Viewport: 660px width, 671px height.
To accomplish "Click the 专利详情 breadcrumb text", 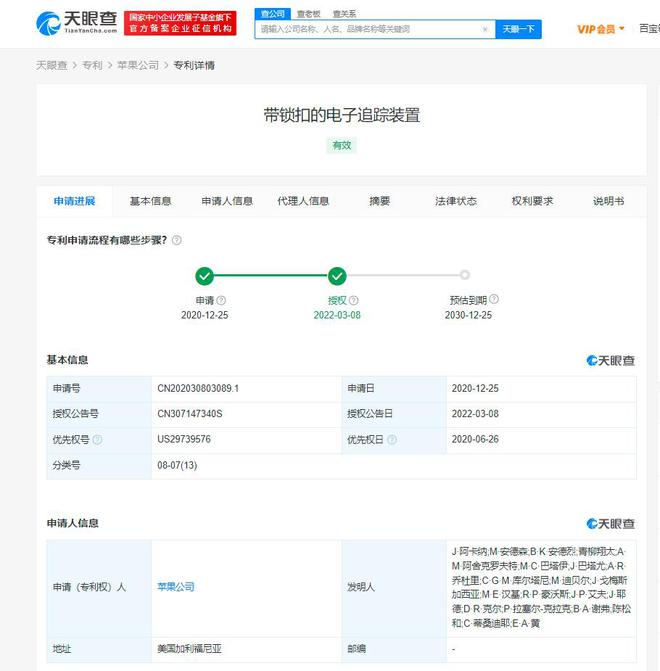I will click(194, 65).
